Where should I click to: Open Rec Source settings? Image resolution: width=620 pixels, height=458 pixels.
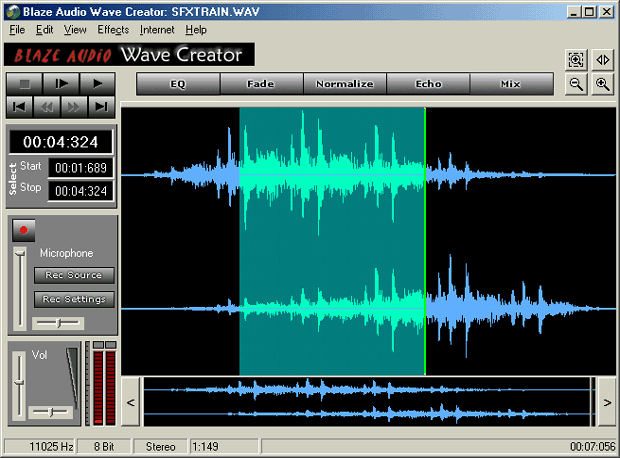coord(74,275)
